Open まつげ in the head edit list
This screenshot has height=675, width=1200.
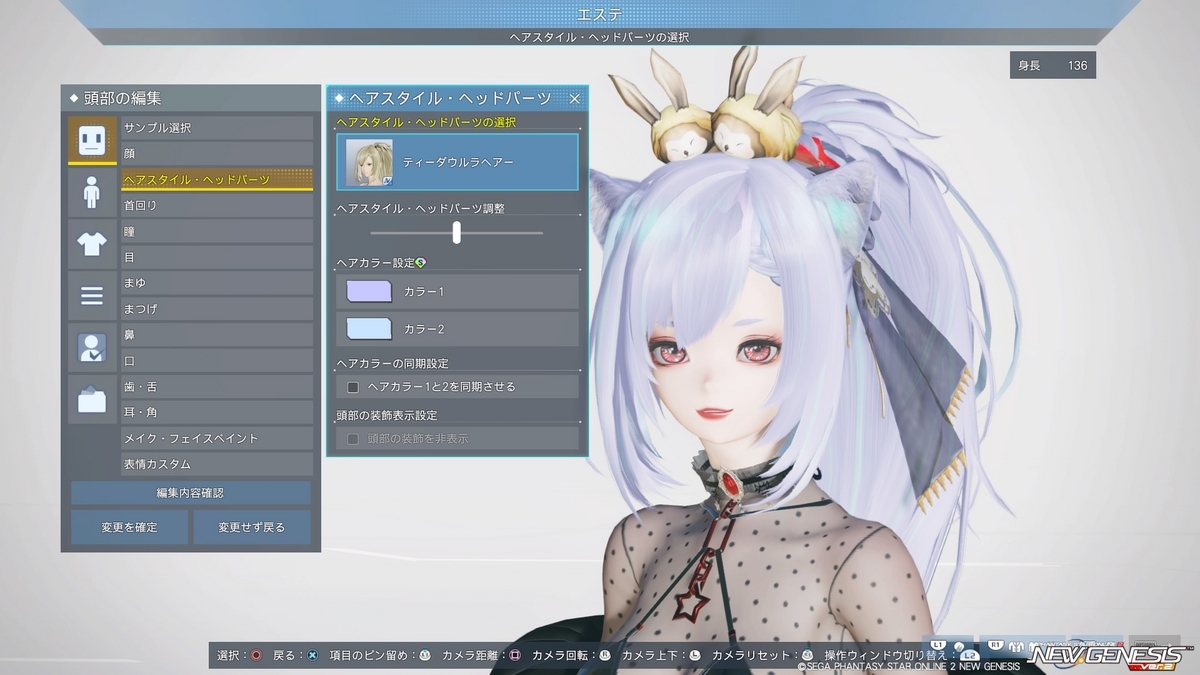(217, 309)
